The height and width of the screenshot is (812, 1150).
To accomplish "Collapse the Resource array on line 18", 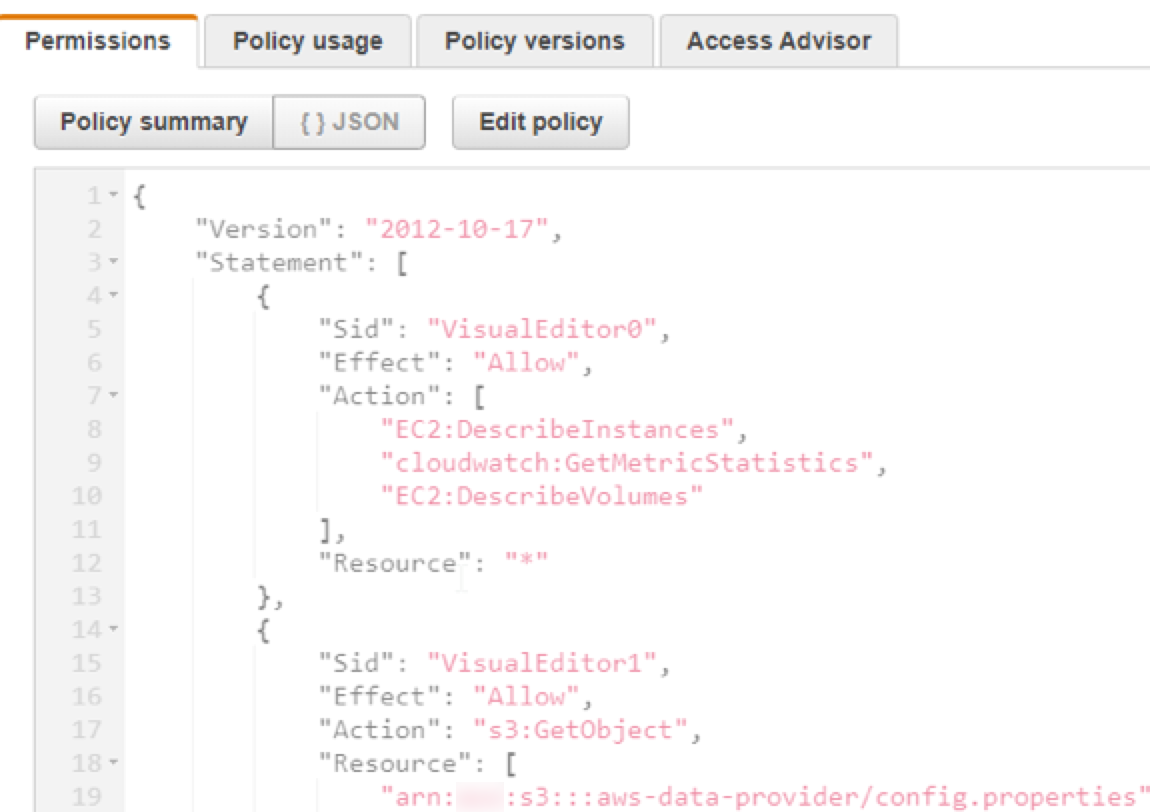I will coord(113,764).
